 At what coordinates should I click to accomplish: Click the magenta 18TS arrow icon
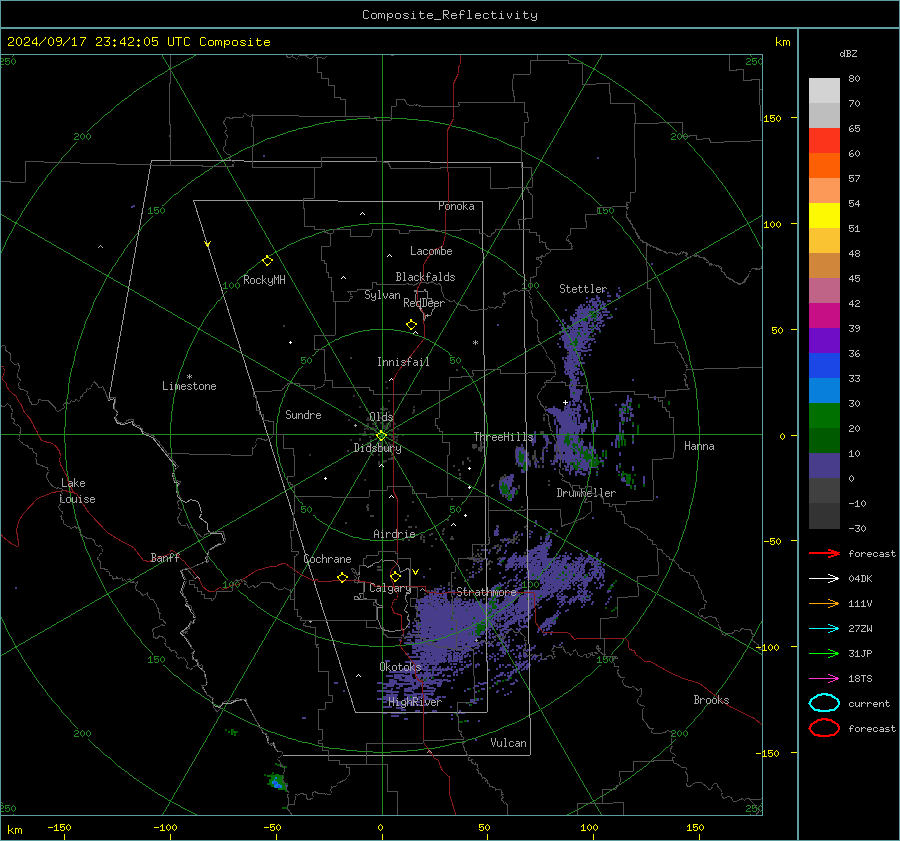pos(824,679)
